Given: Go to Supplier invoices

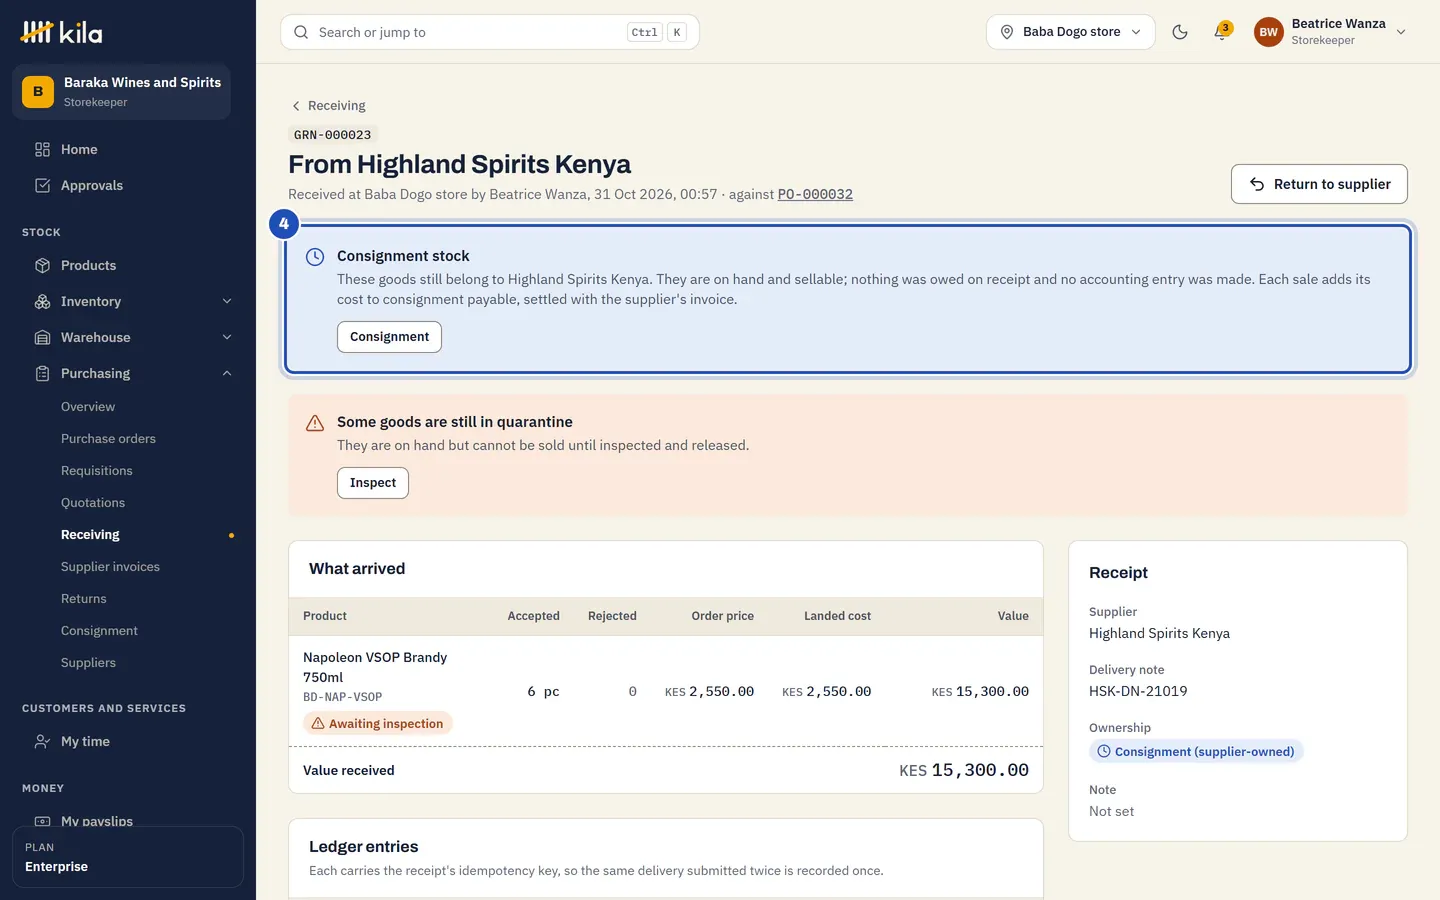Looking at the screenshot, I should [110, 567].
